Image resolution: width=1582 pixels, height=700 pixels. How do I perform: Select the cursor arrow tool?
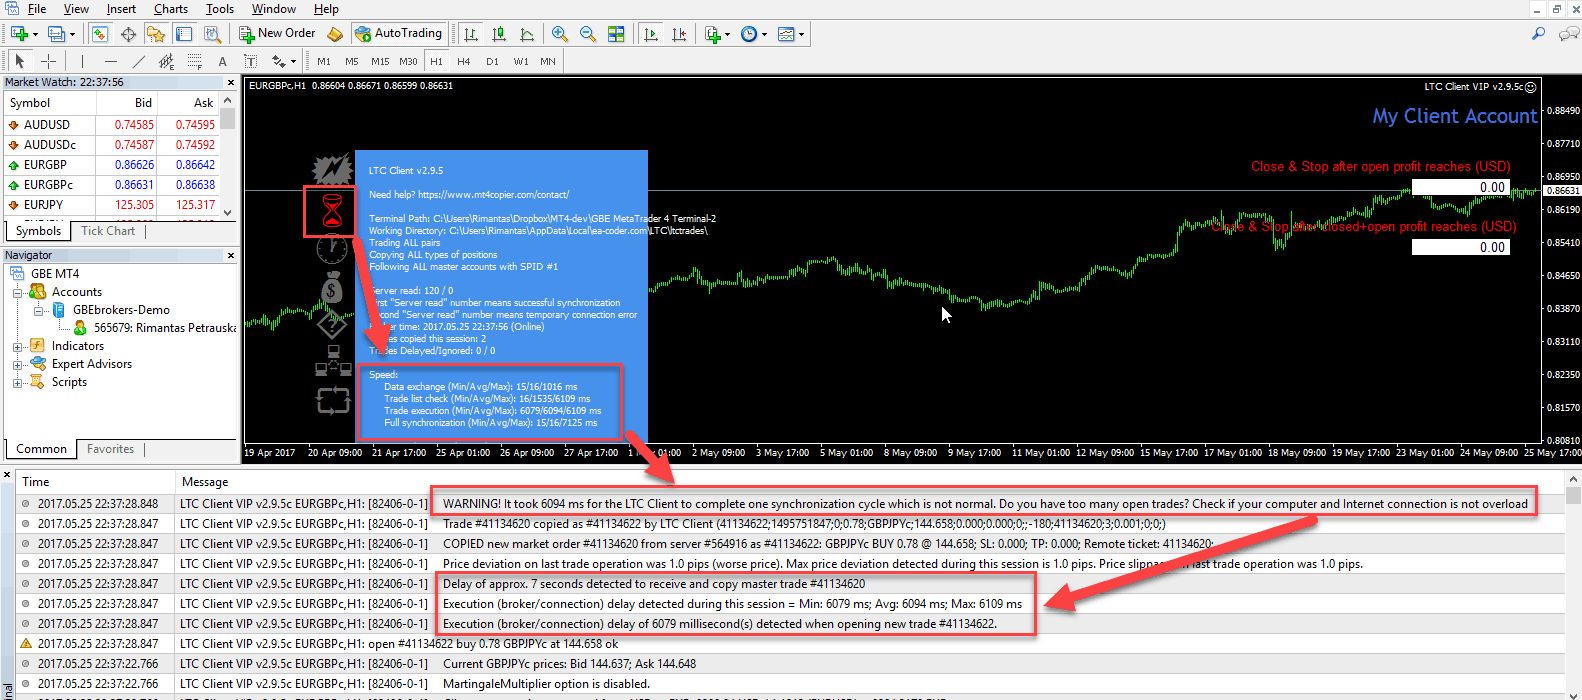point(19,61)
